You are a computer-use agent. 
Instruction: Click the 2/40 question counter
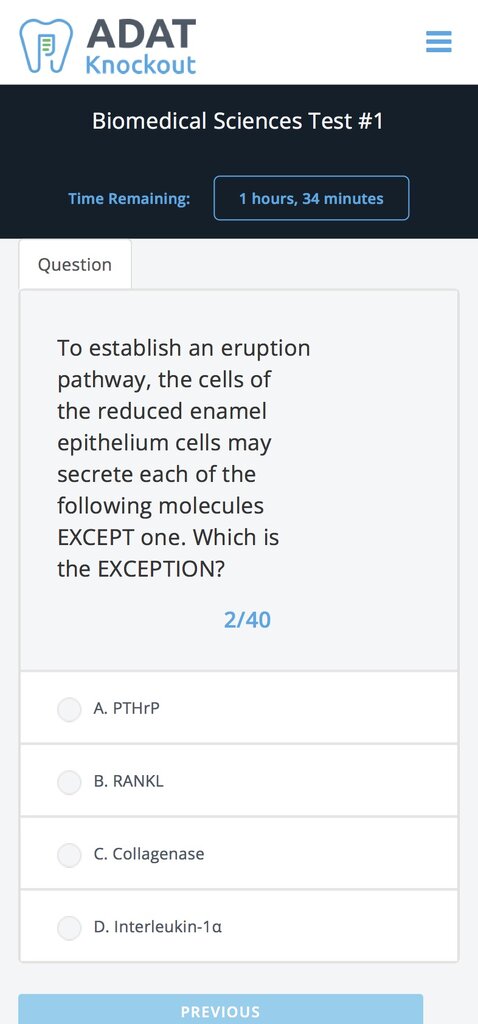click(247, 620)
